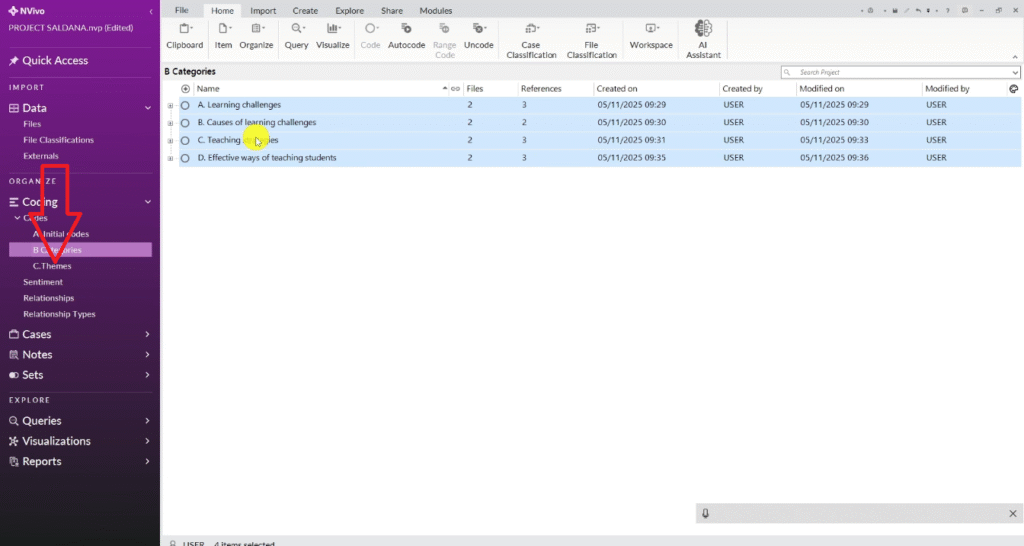Open the Clipboard ribbon tool

coord(184,36)
